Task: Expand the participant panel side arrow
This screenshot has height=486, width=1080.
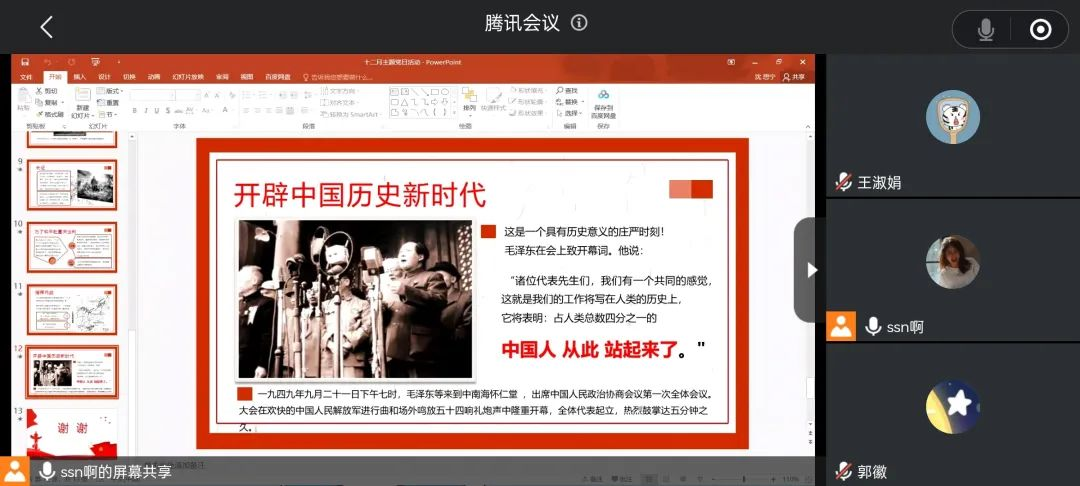Action: (x=811, y=270)
